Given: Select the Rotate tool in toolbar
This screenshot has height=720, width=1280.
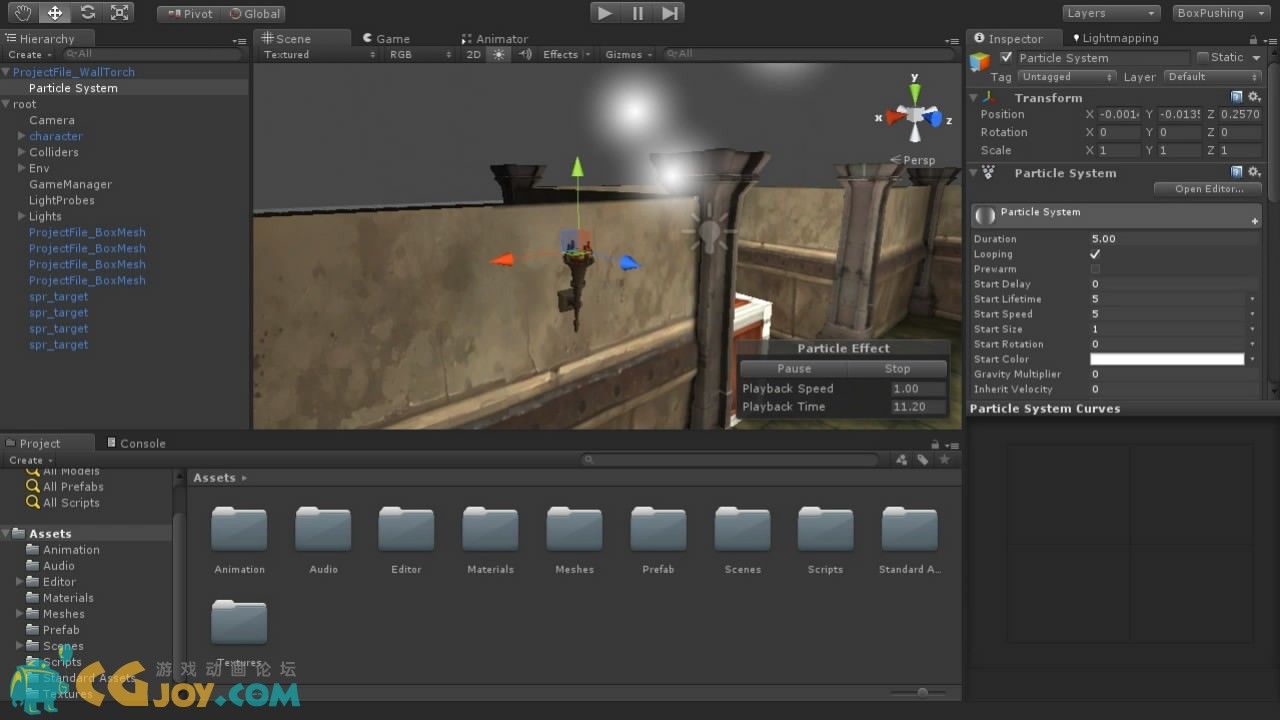Looking at the screenshot, I should coord(88,13).
